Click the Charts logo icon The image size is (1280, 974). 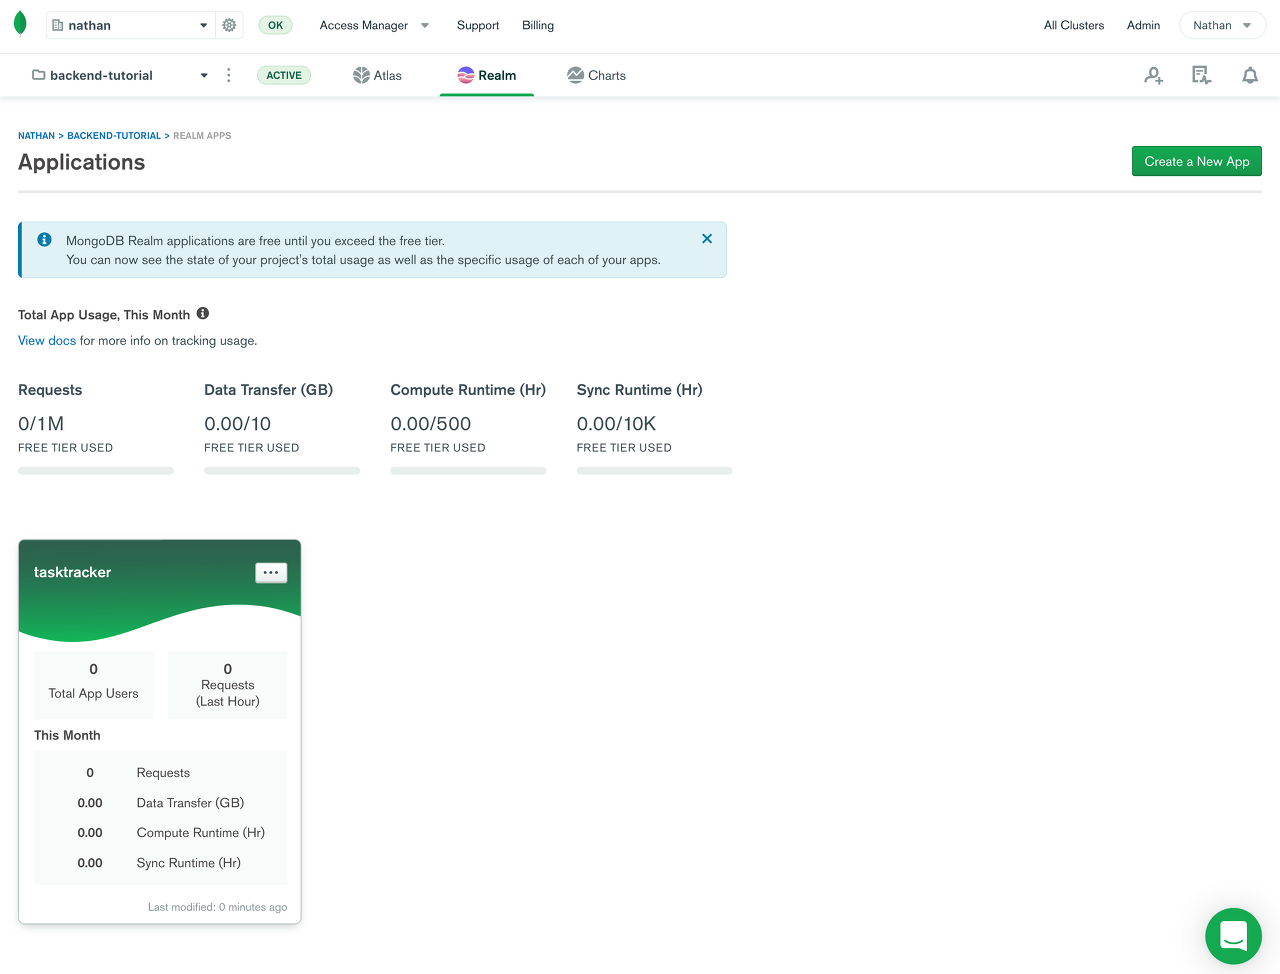[x=575, y=75]
